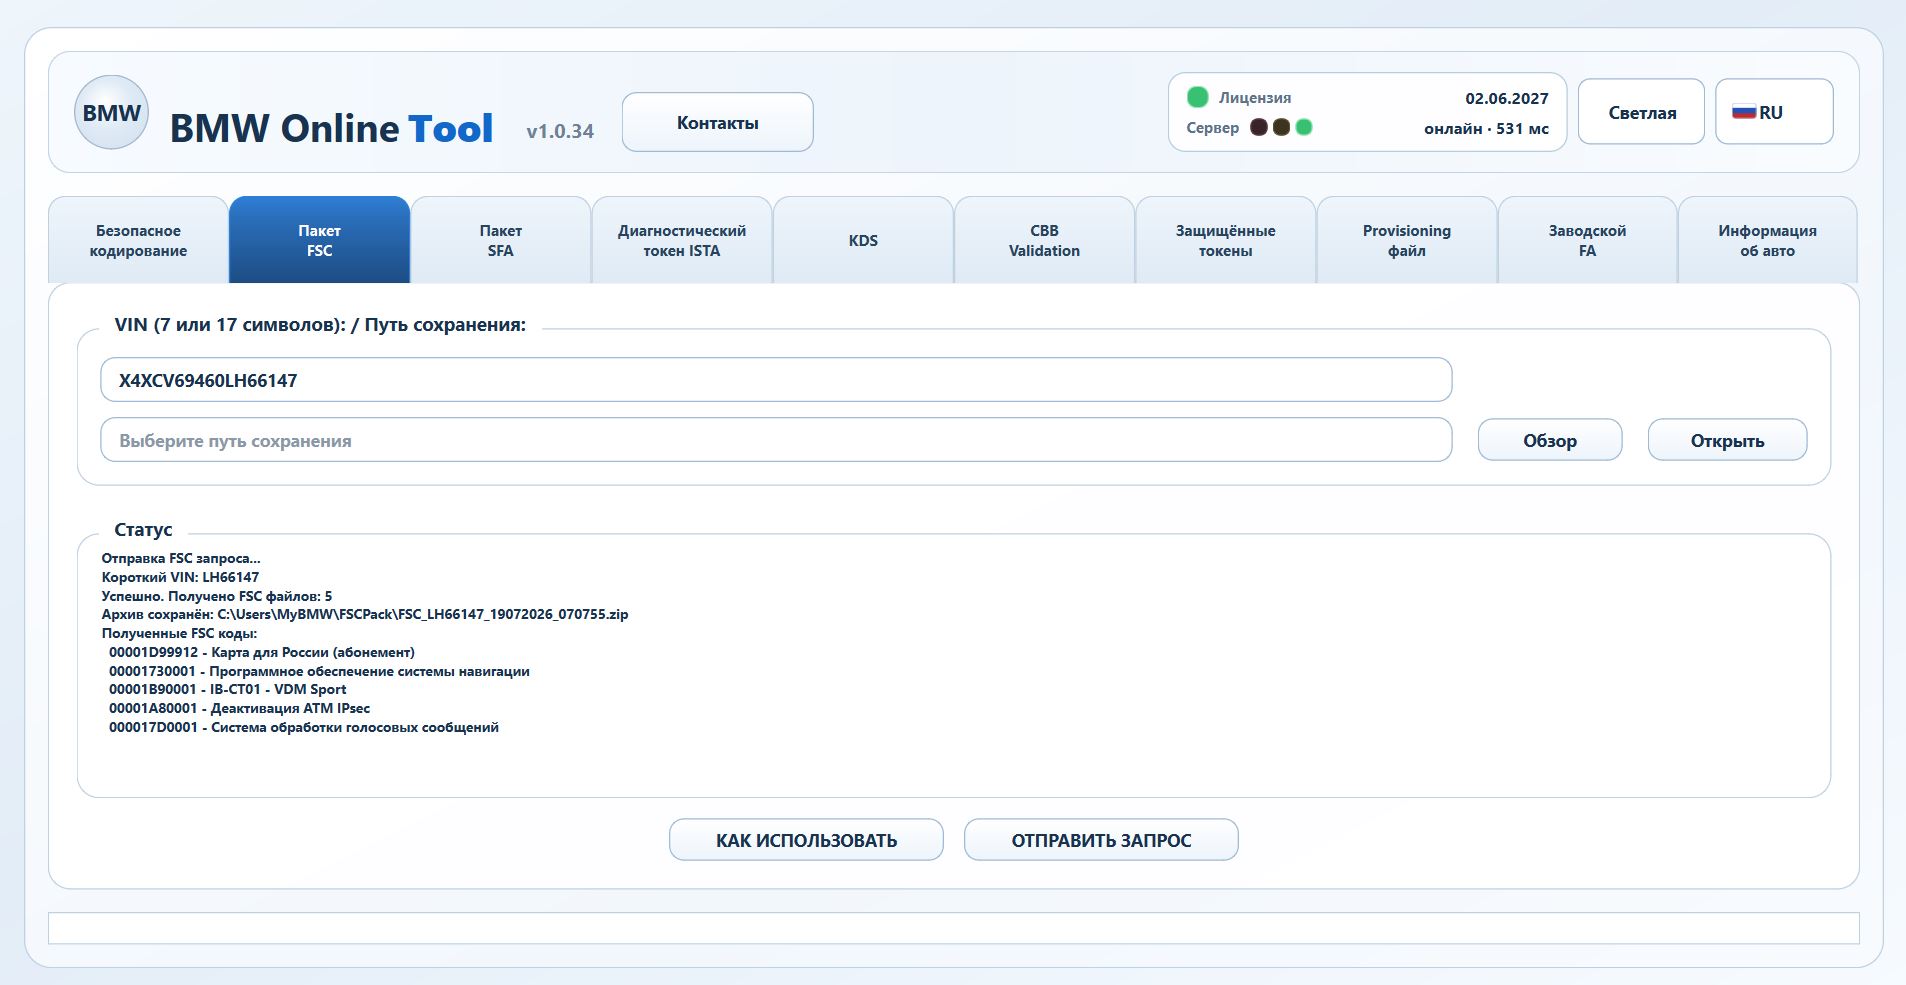Click the 00001A80001 Деактивация ATM IPsec line
This screenshot has height=985, width=1906.
[x=239, y=708]
